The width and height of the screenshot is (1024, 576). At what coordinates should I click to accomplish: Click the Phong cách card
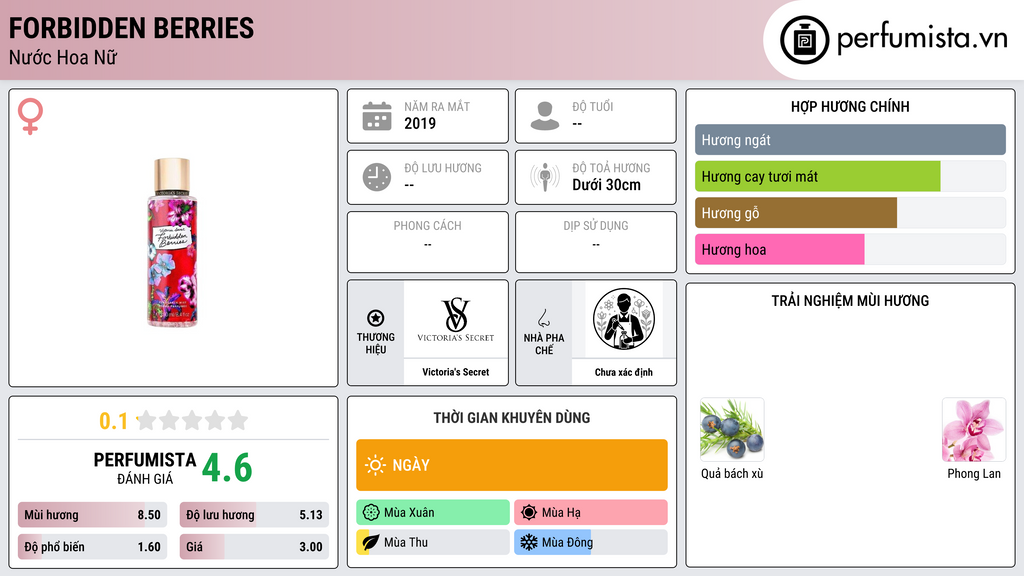pyautogui.click(x=428, y=242)
